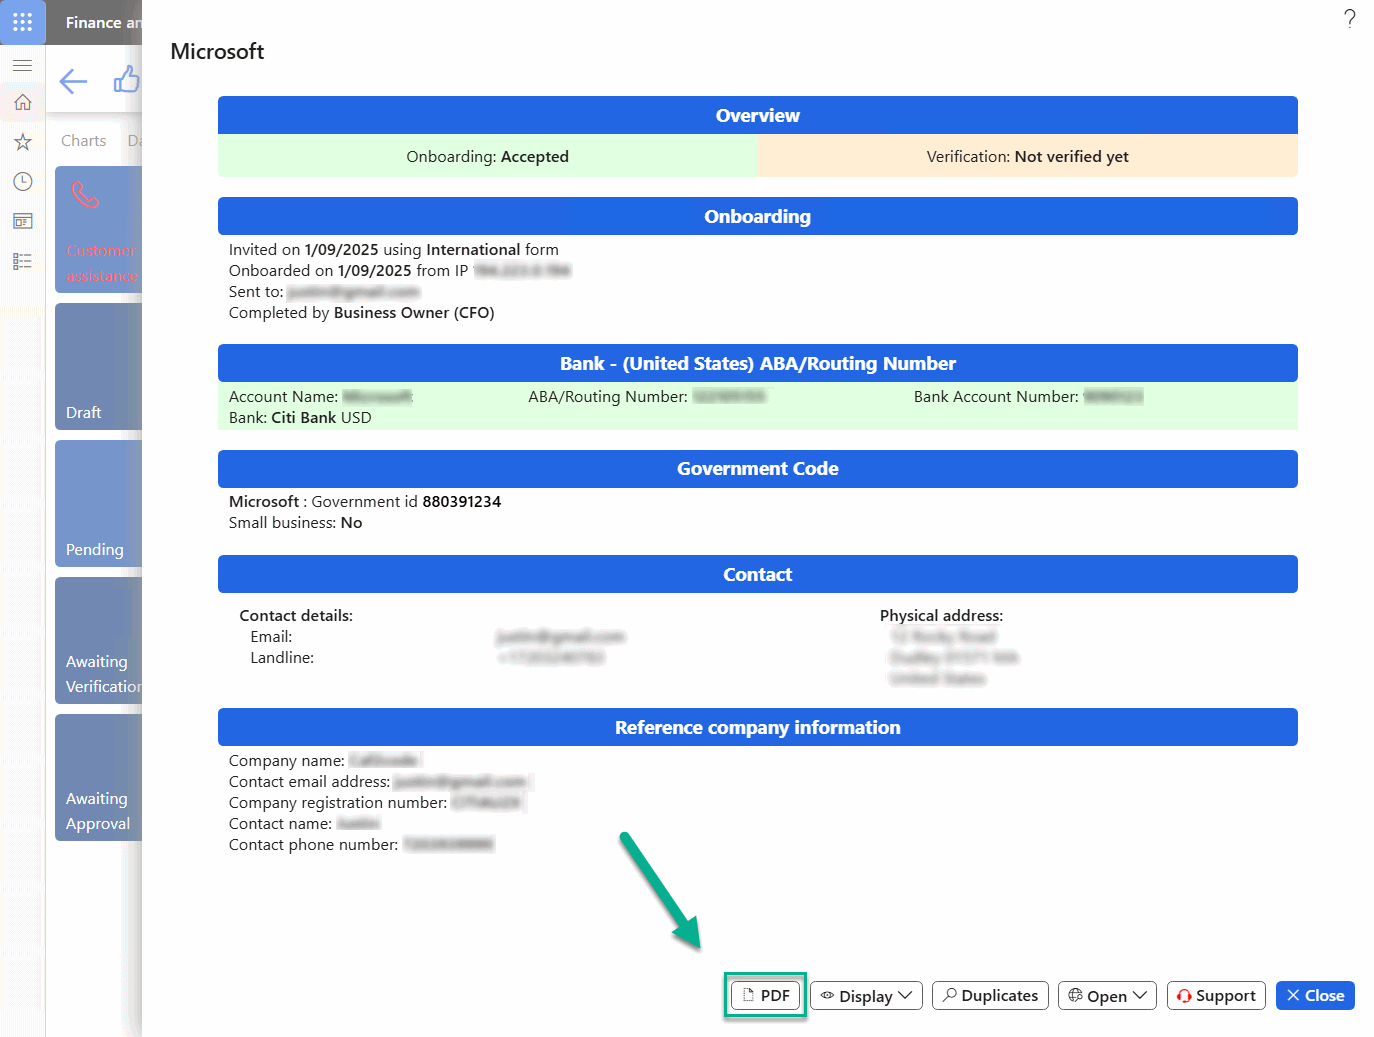
Task: Open the Display dropdown
Action: pyautogui.click(x=866, y=995)
